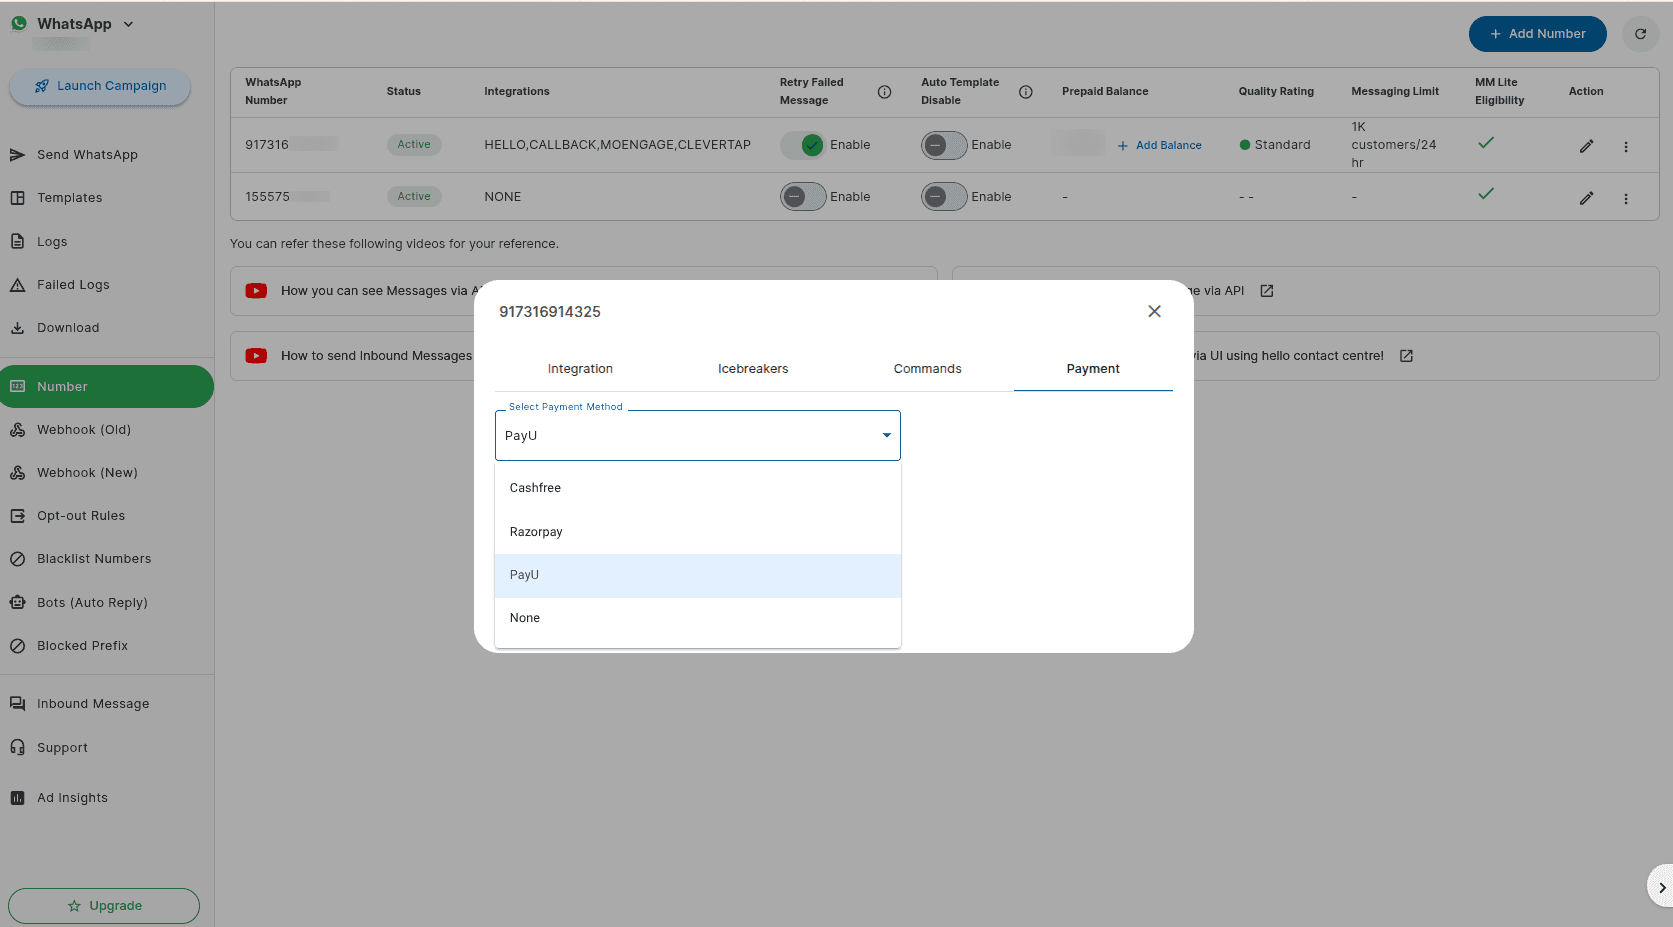Choose None payment option
The image size is (1673, 927).
pyautogui.click(x=698, y=618)
